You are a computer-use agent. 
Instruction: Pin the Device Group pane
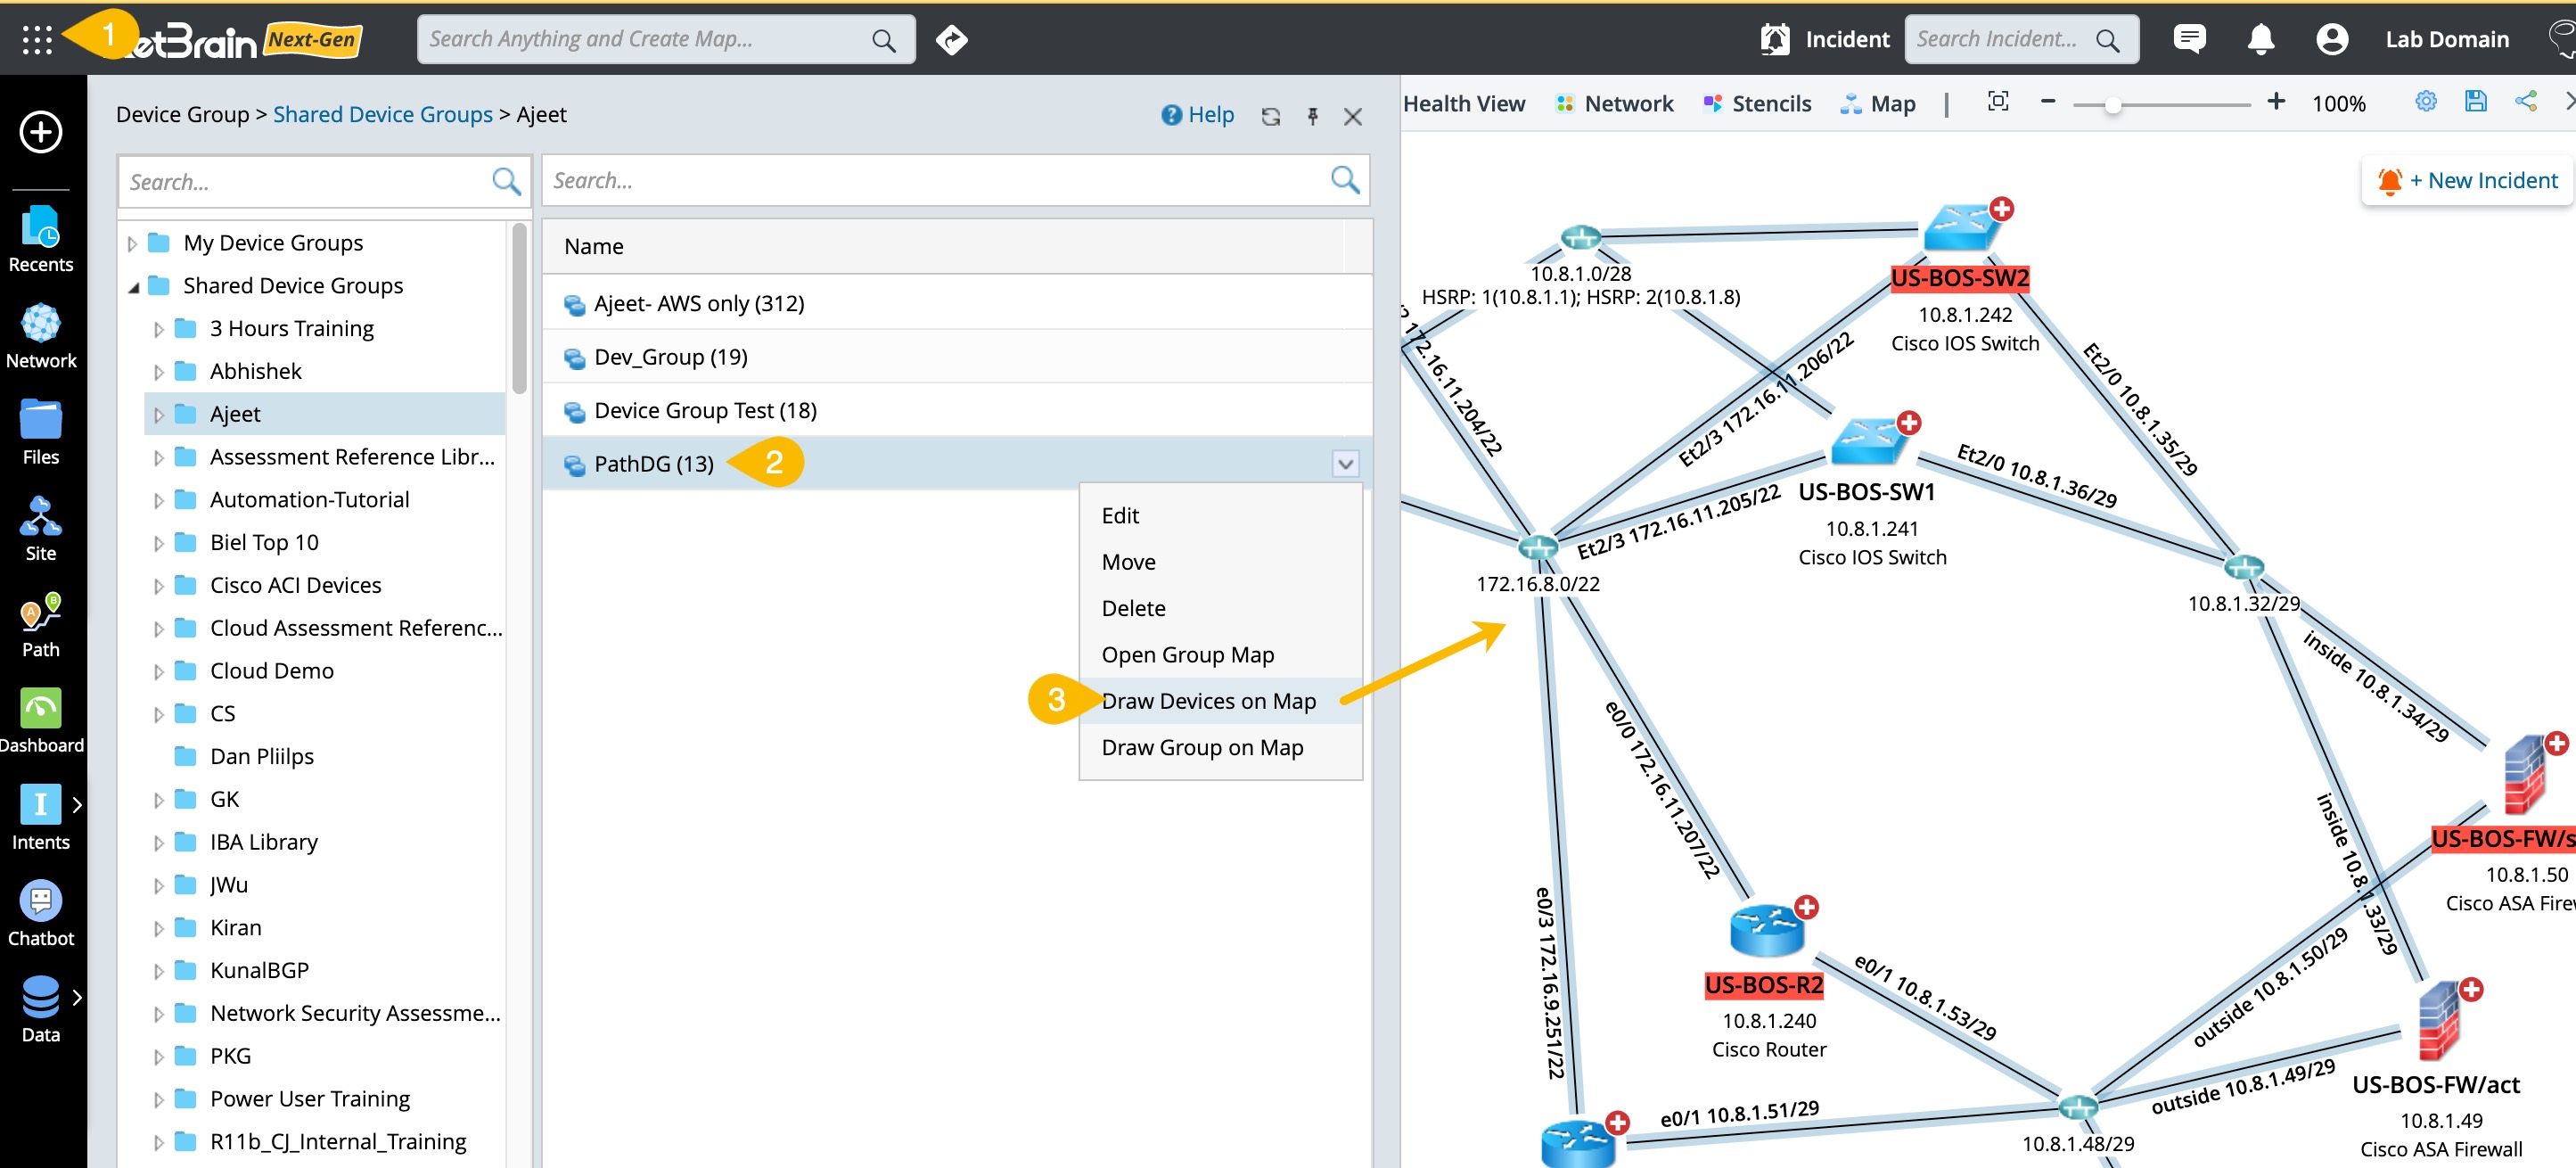coord(1312,116)
